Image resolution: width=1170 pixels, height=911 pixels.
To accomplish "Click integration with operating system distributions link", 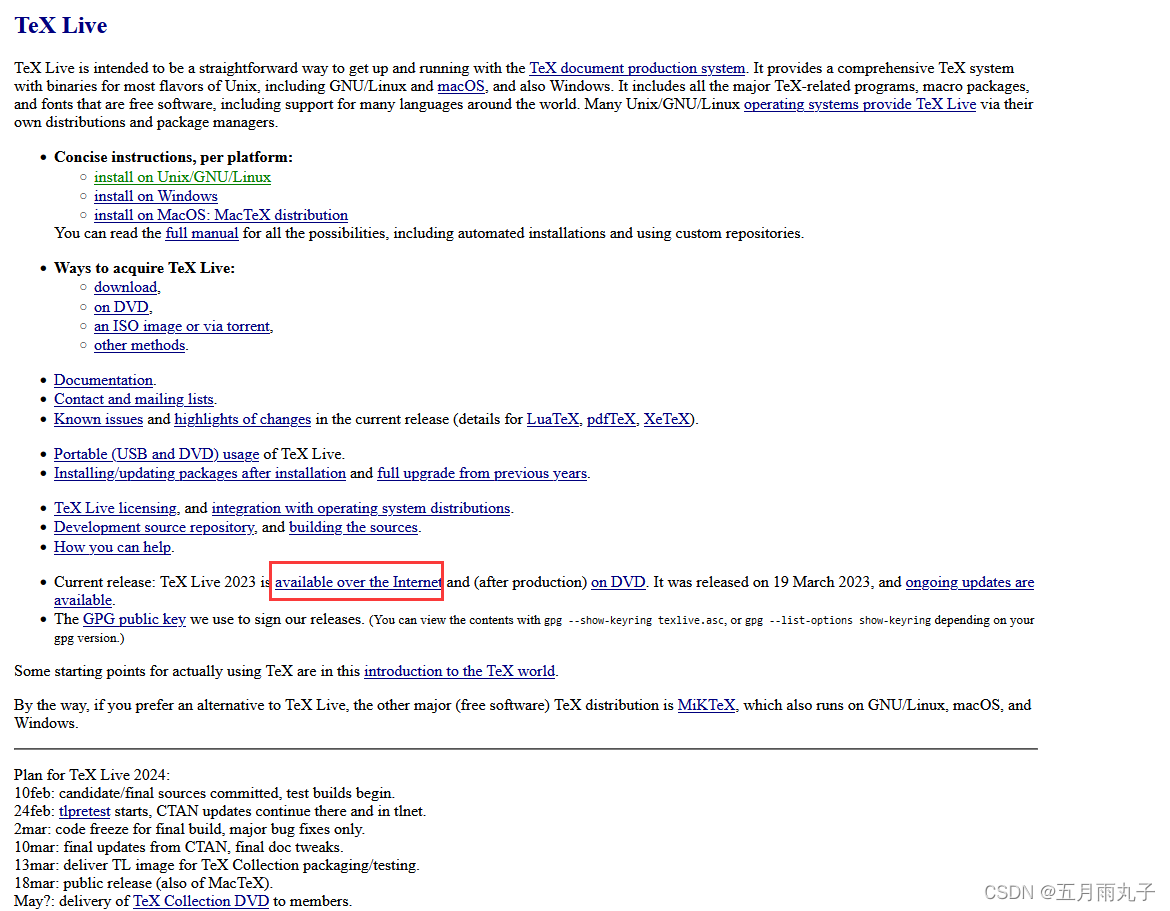I will tap(361, 508).
